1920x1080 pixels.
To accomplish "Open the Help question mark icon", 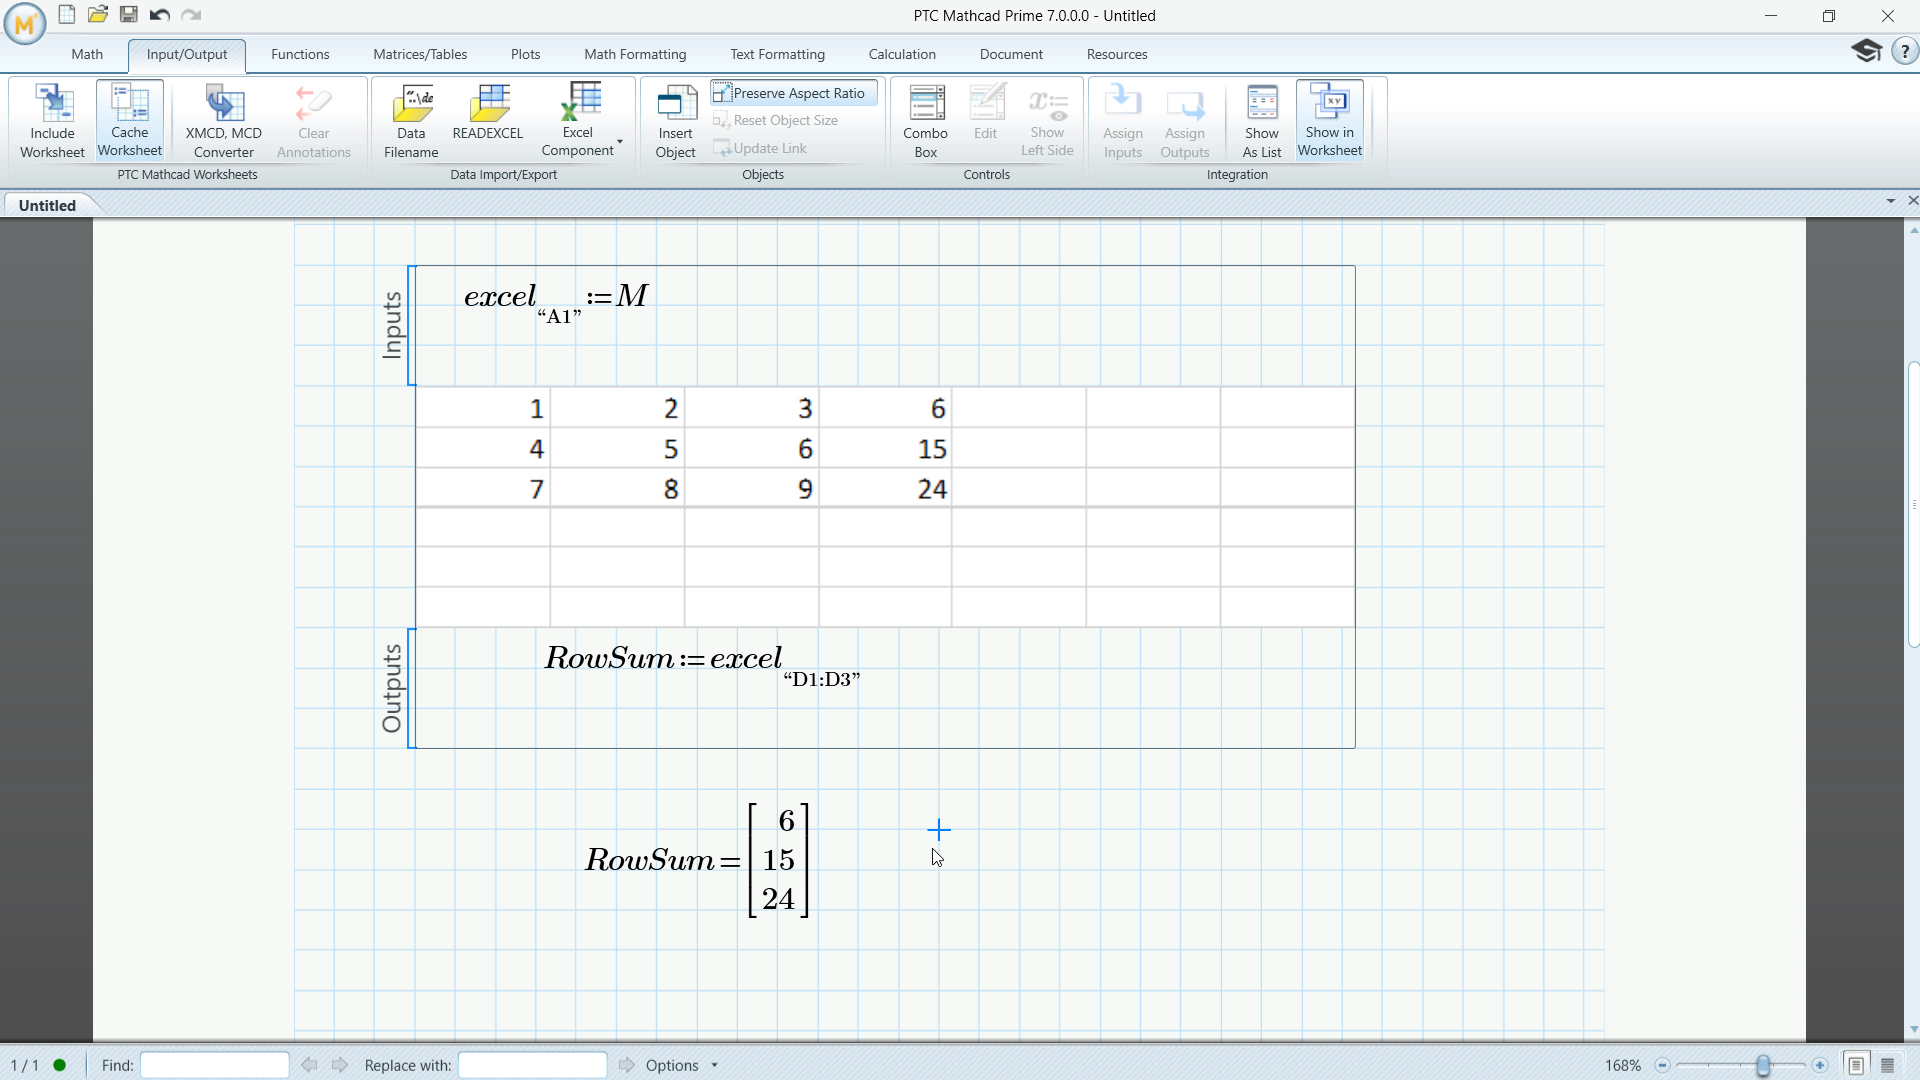I will 1904,51.
